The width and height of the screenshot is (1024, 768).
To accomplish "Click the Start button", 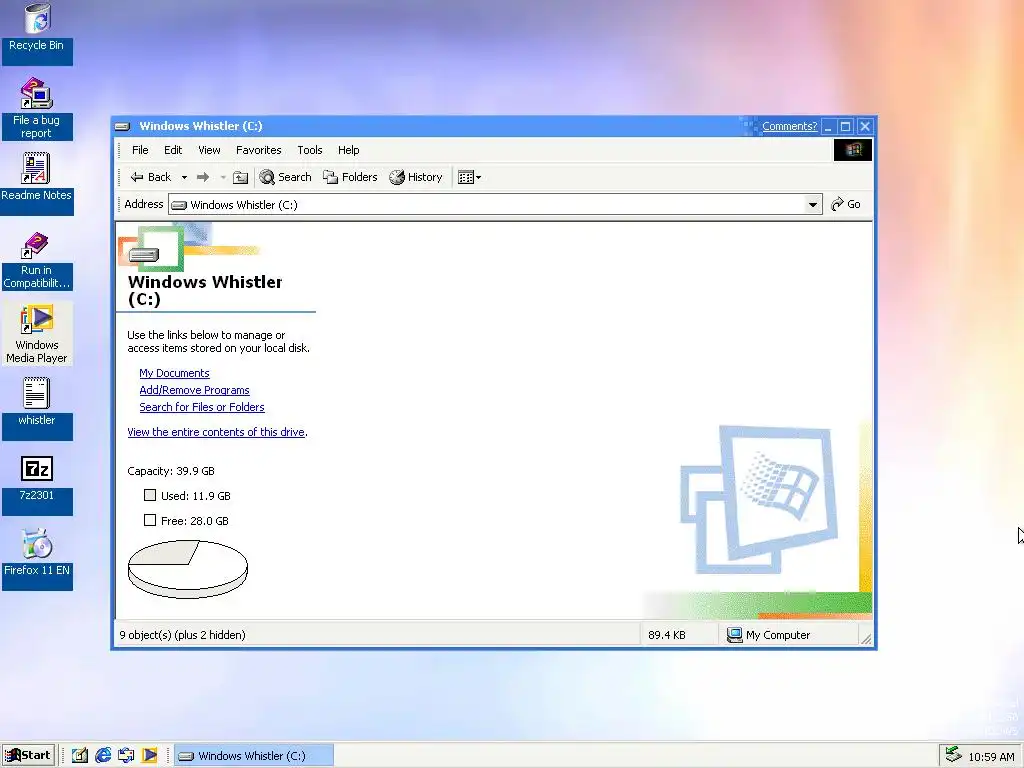I will [x=27, y=756].
